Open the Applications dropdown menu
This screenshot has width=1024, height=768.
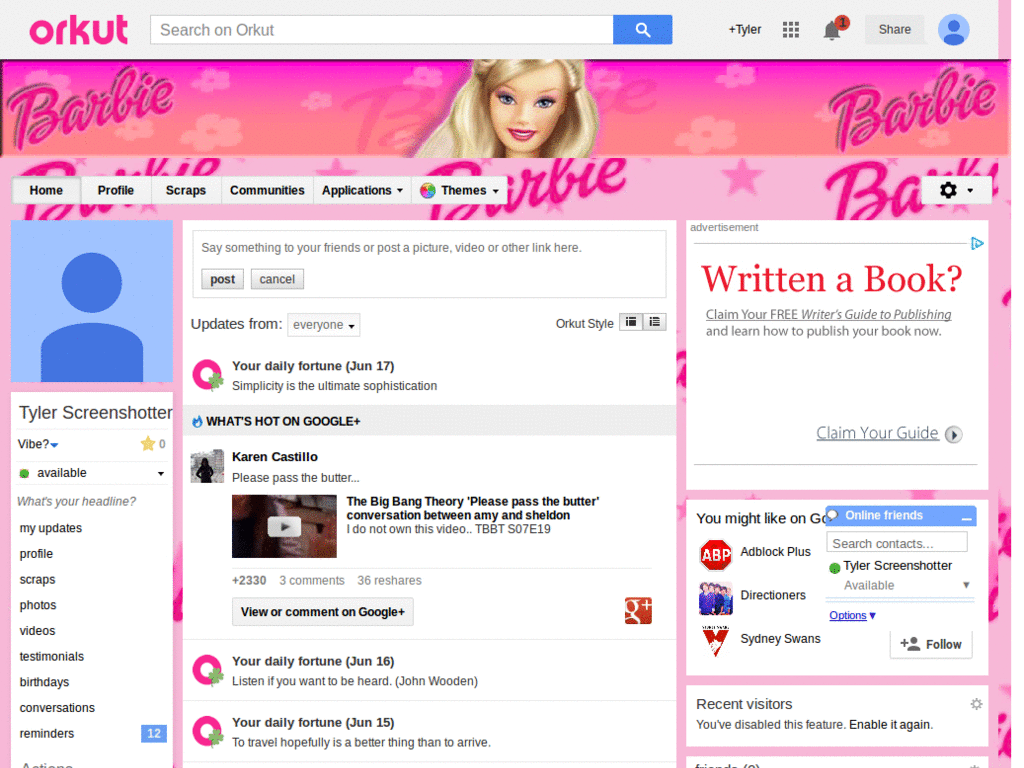coord(362,190)
